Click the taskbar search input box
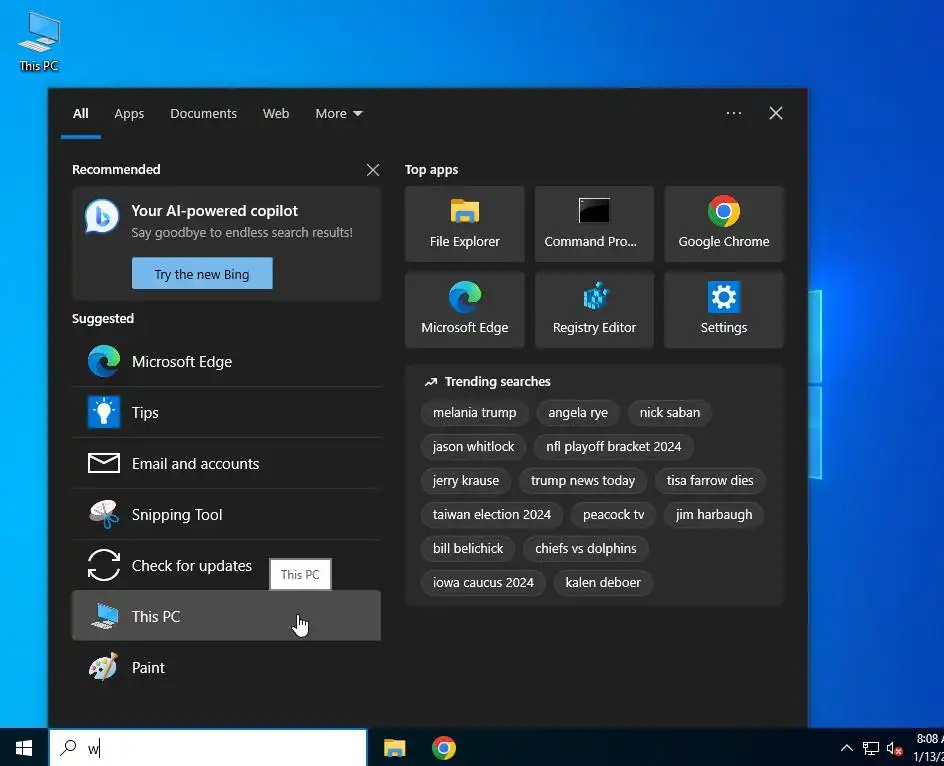This screenshot has height=766, width=944. (x=208, y=748)
